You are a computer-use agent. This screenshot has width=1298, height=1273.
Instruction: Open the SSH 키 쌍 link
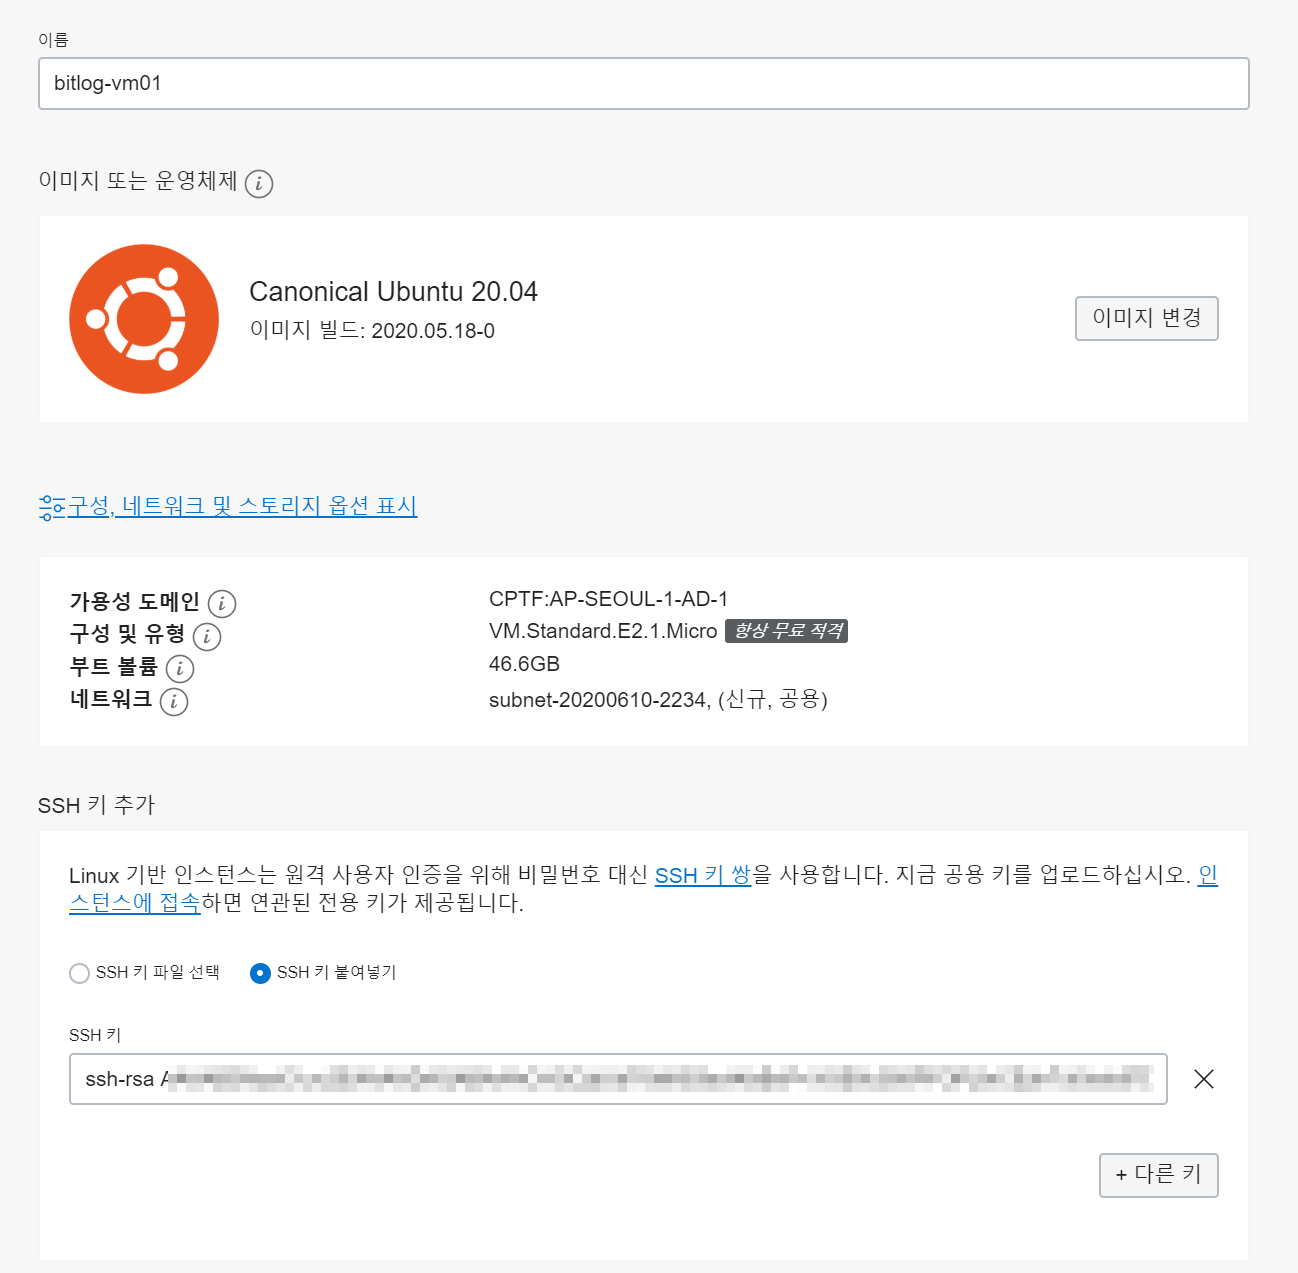pos(703,875)
